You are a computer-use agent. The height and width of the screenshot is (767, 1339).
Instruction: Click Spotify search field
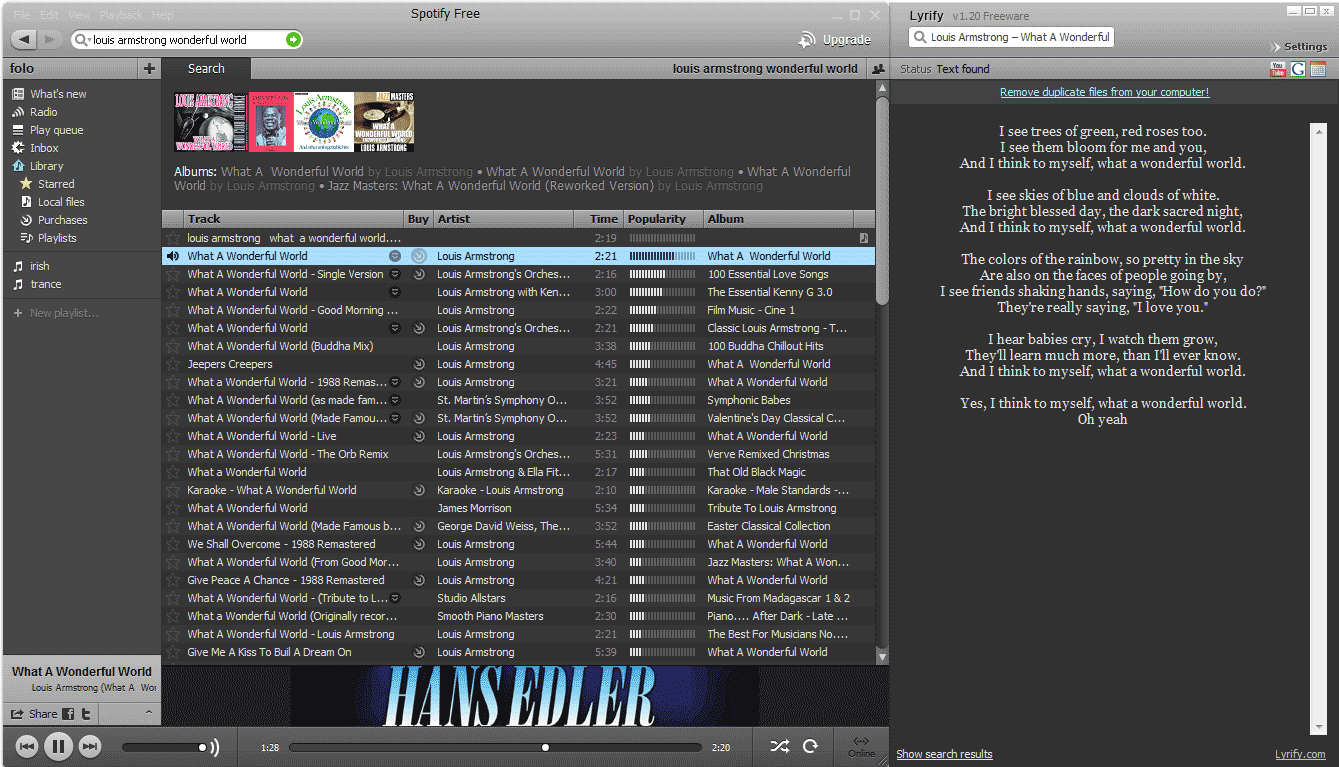coord(187,40)
